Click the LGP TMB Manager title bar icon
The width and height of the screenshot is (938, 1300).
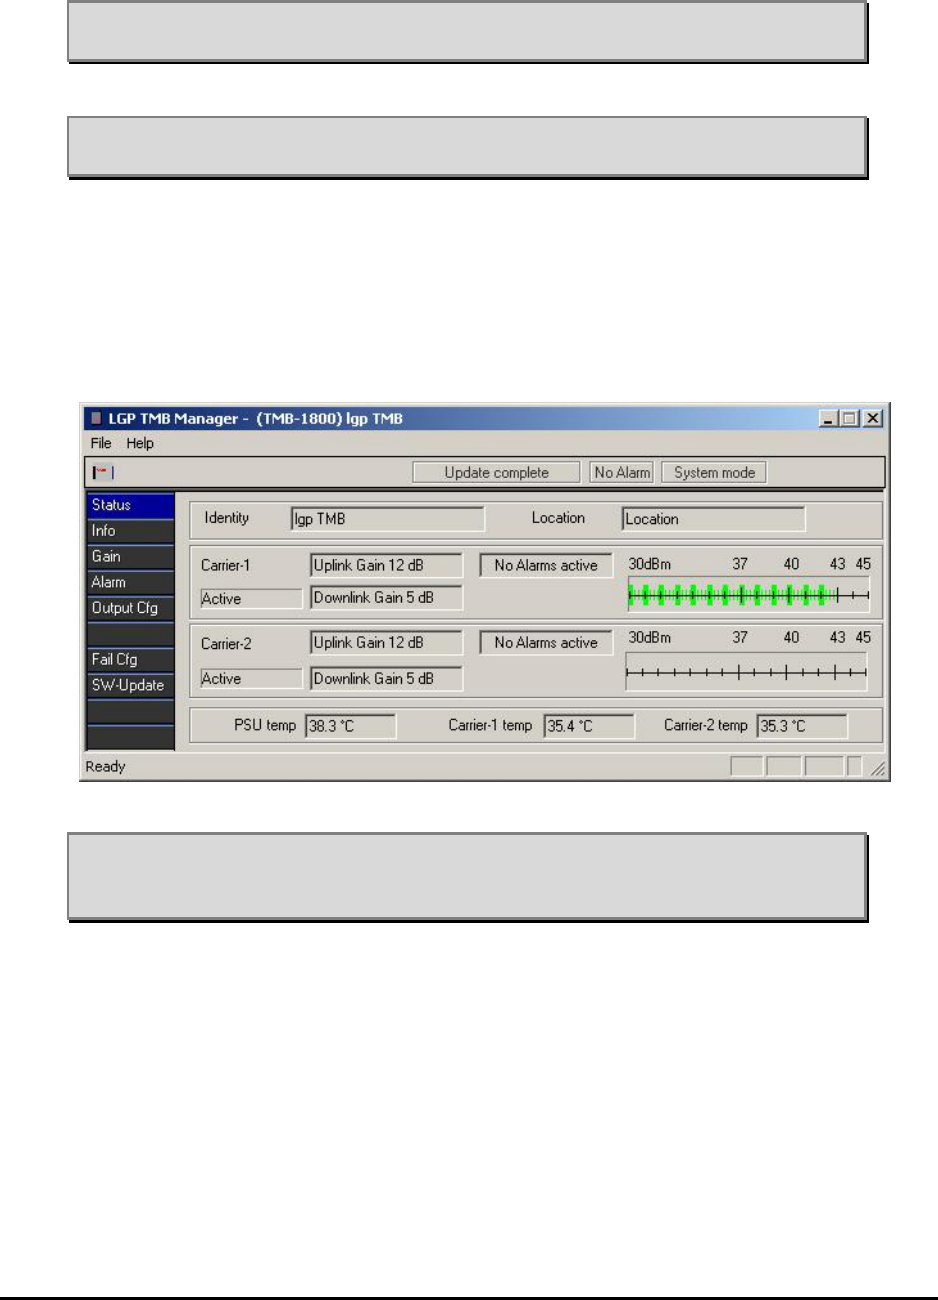96,419
